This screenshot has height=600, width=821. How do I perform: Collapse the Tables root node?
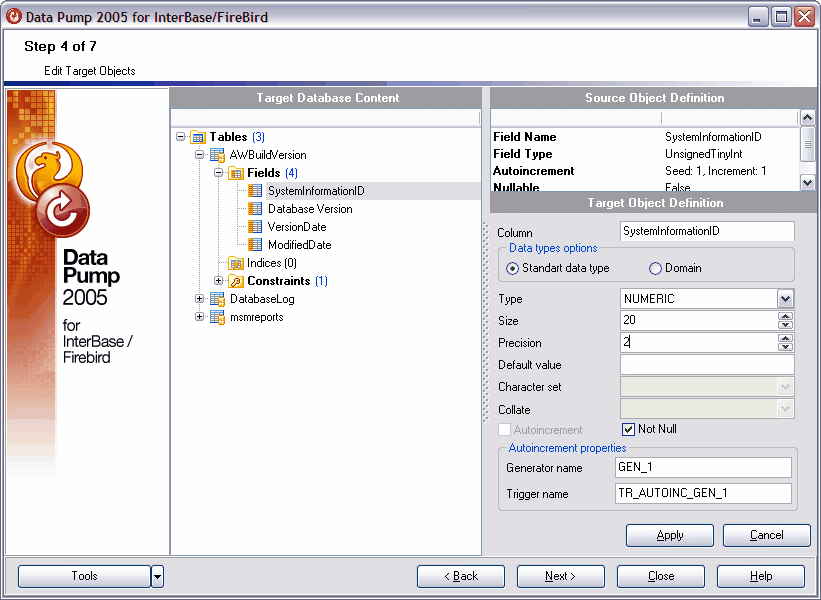[x=181, y=137]
